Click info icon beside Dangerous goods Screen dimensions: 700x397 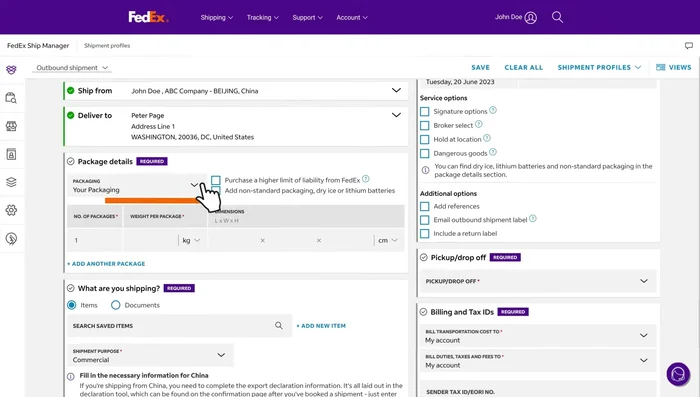point(493,152)
